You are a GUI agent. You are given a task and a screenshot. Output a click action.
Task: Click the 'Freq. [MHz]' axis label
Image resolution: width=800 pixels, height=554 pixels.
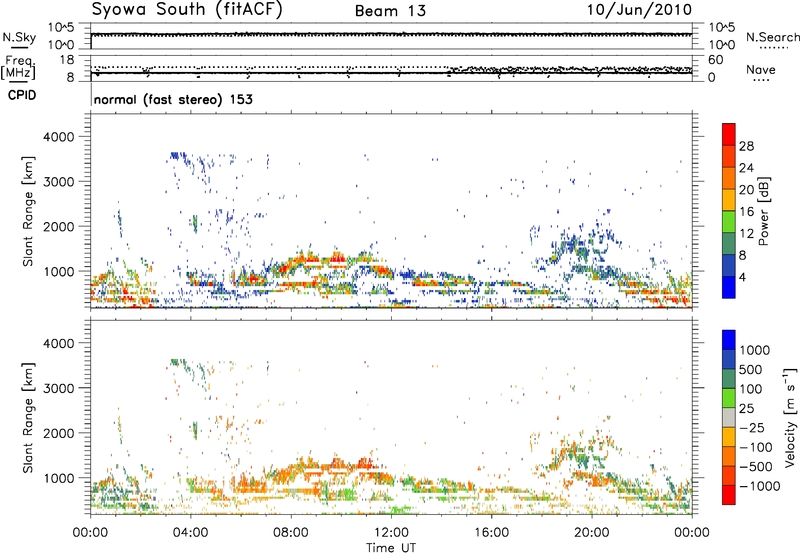click(18, 67)
